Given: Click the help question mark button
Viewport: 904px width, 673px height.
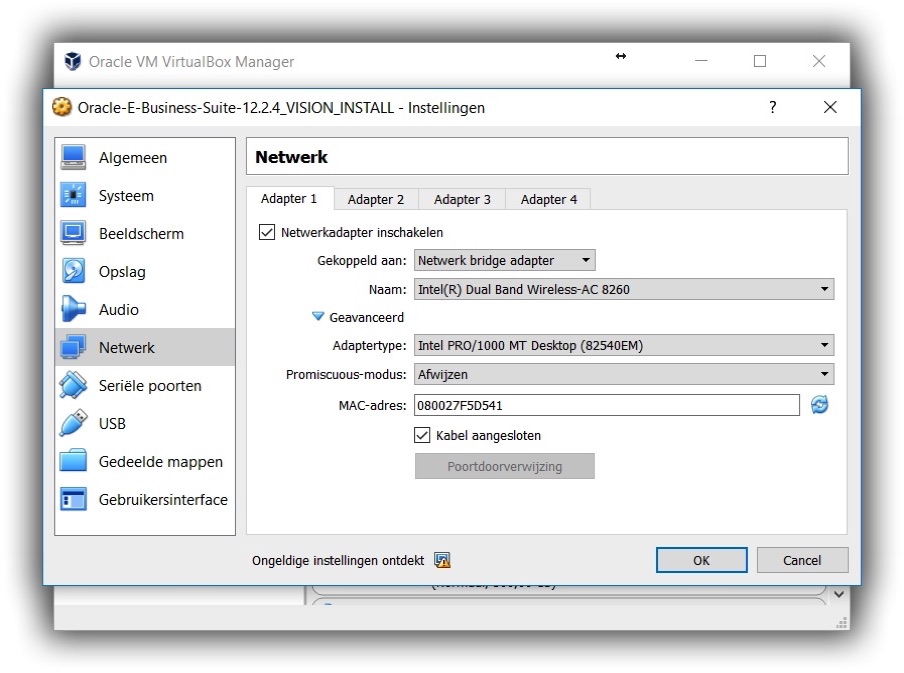Looking at the screenshot, I should 773,107.
